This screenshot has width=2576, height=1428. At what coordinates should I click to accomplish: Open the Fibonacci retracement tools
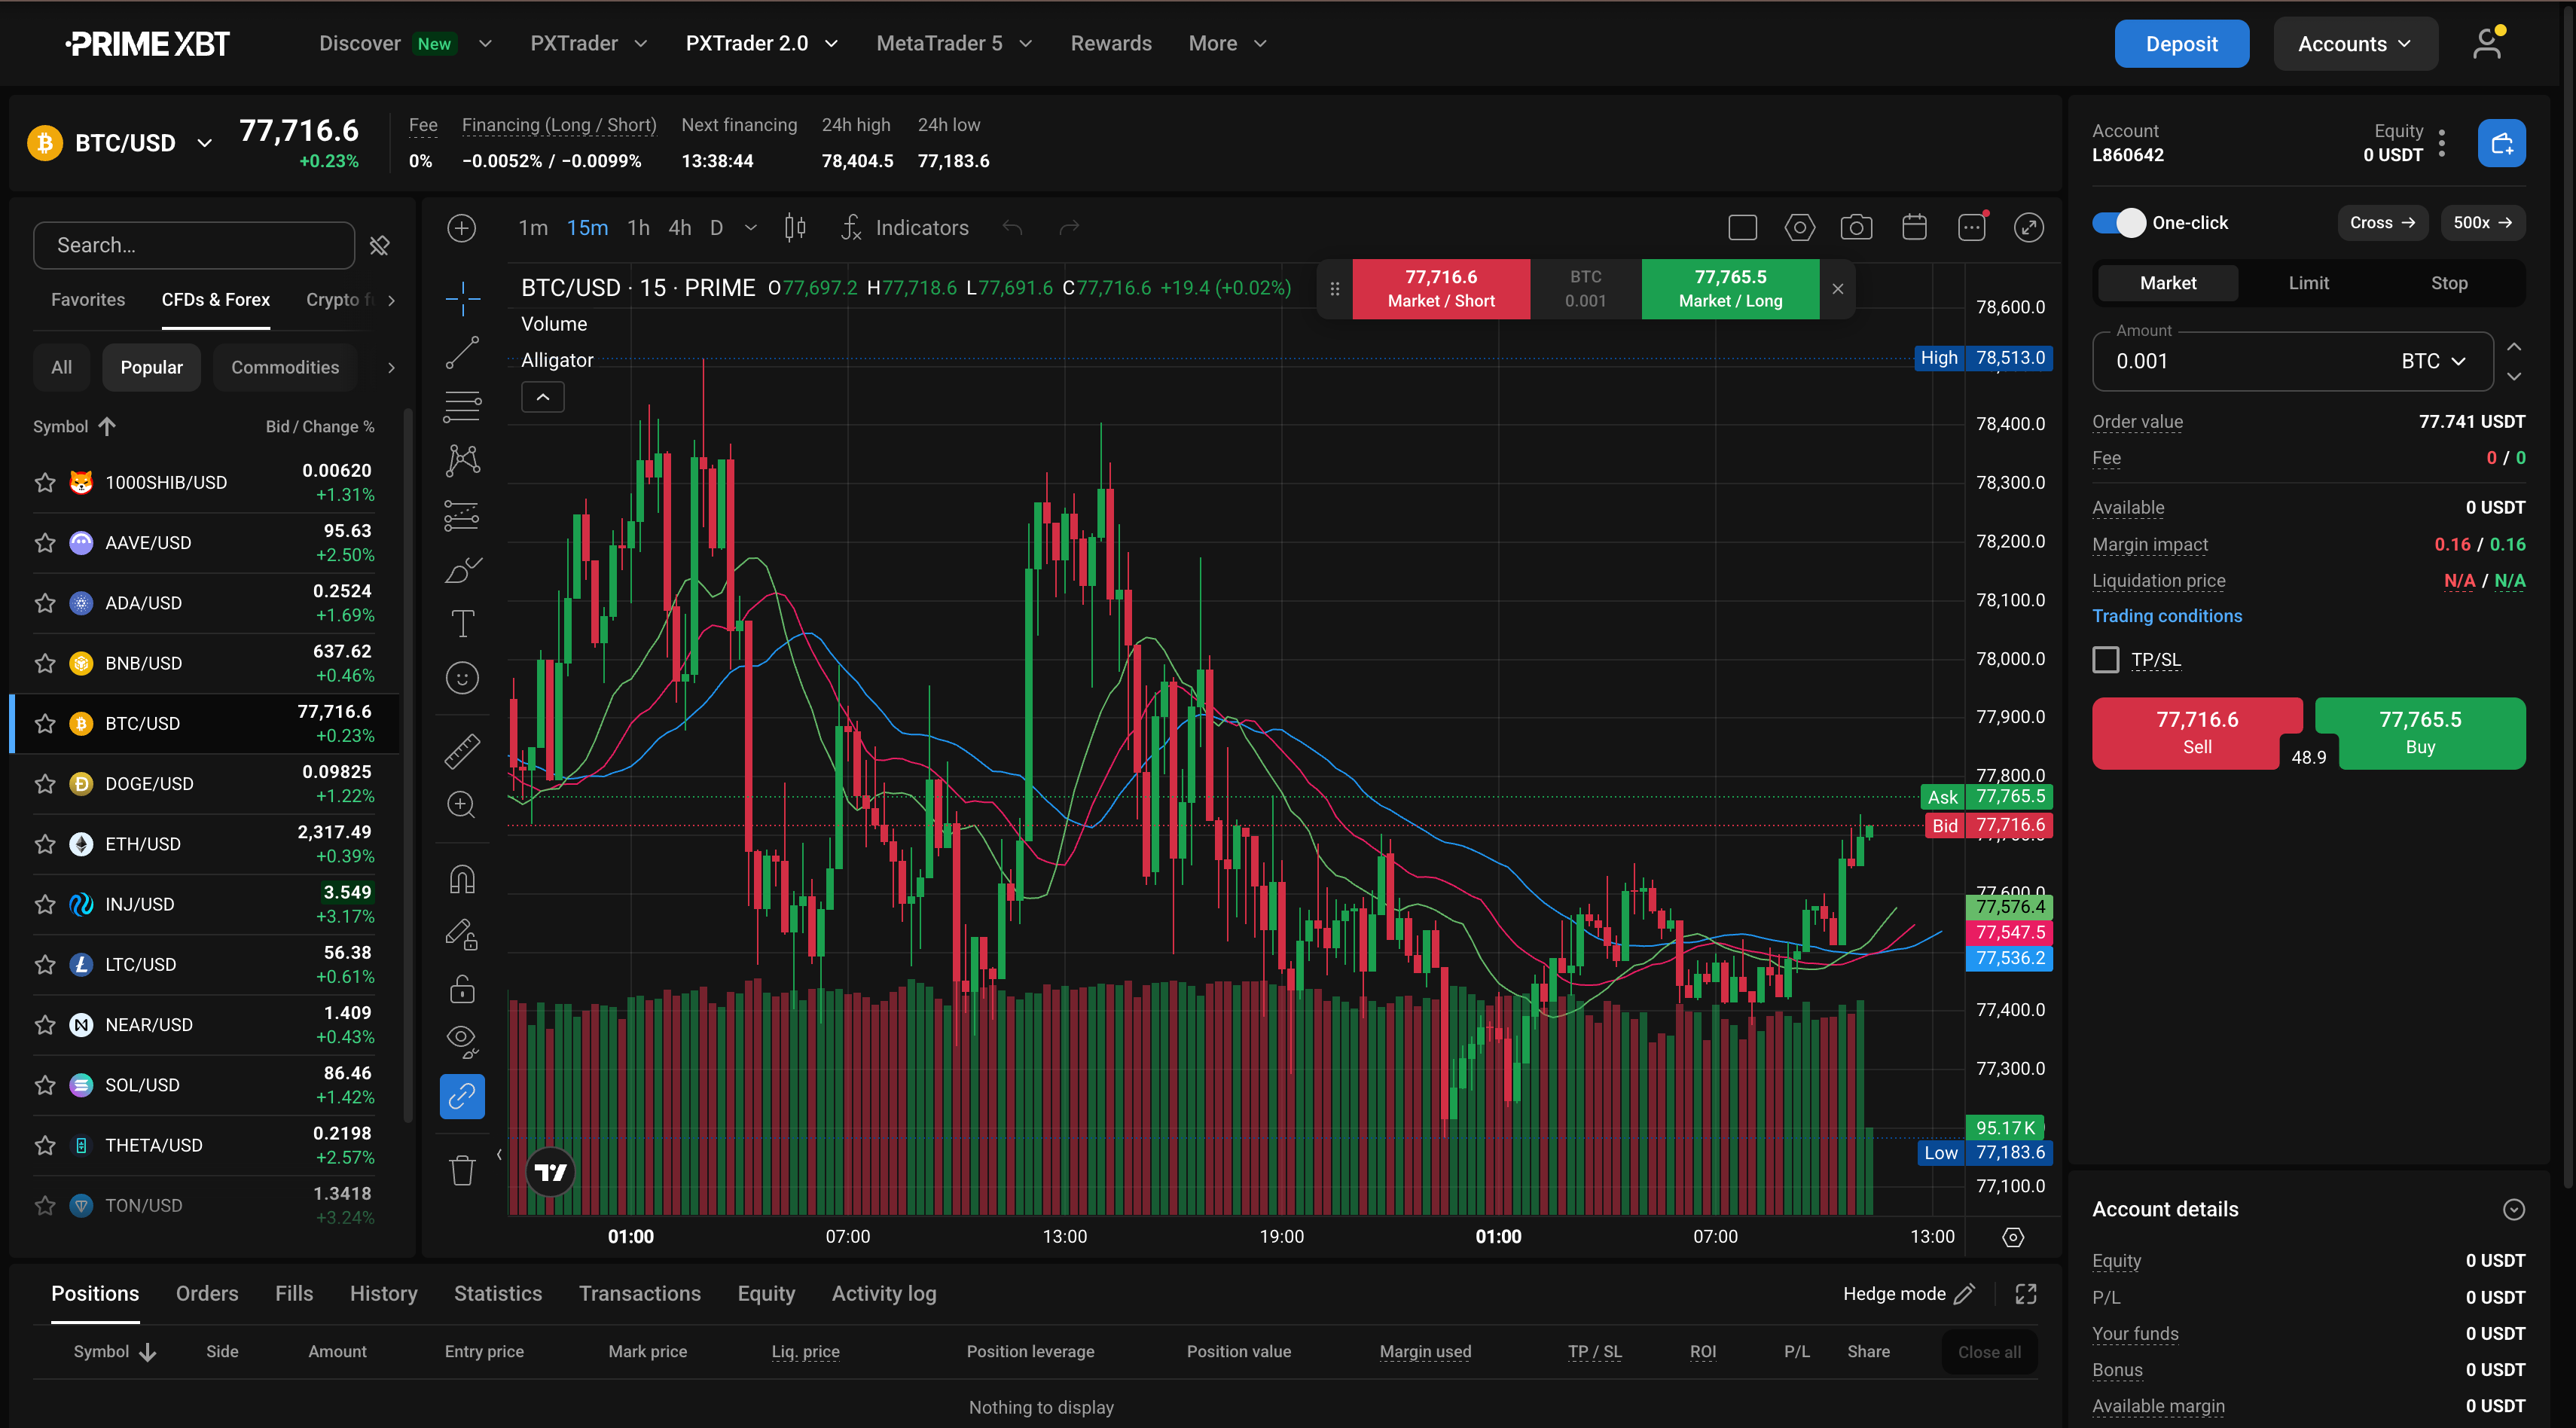click(462, 406)
